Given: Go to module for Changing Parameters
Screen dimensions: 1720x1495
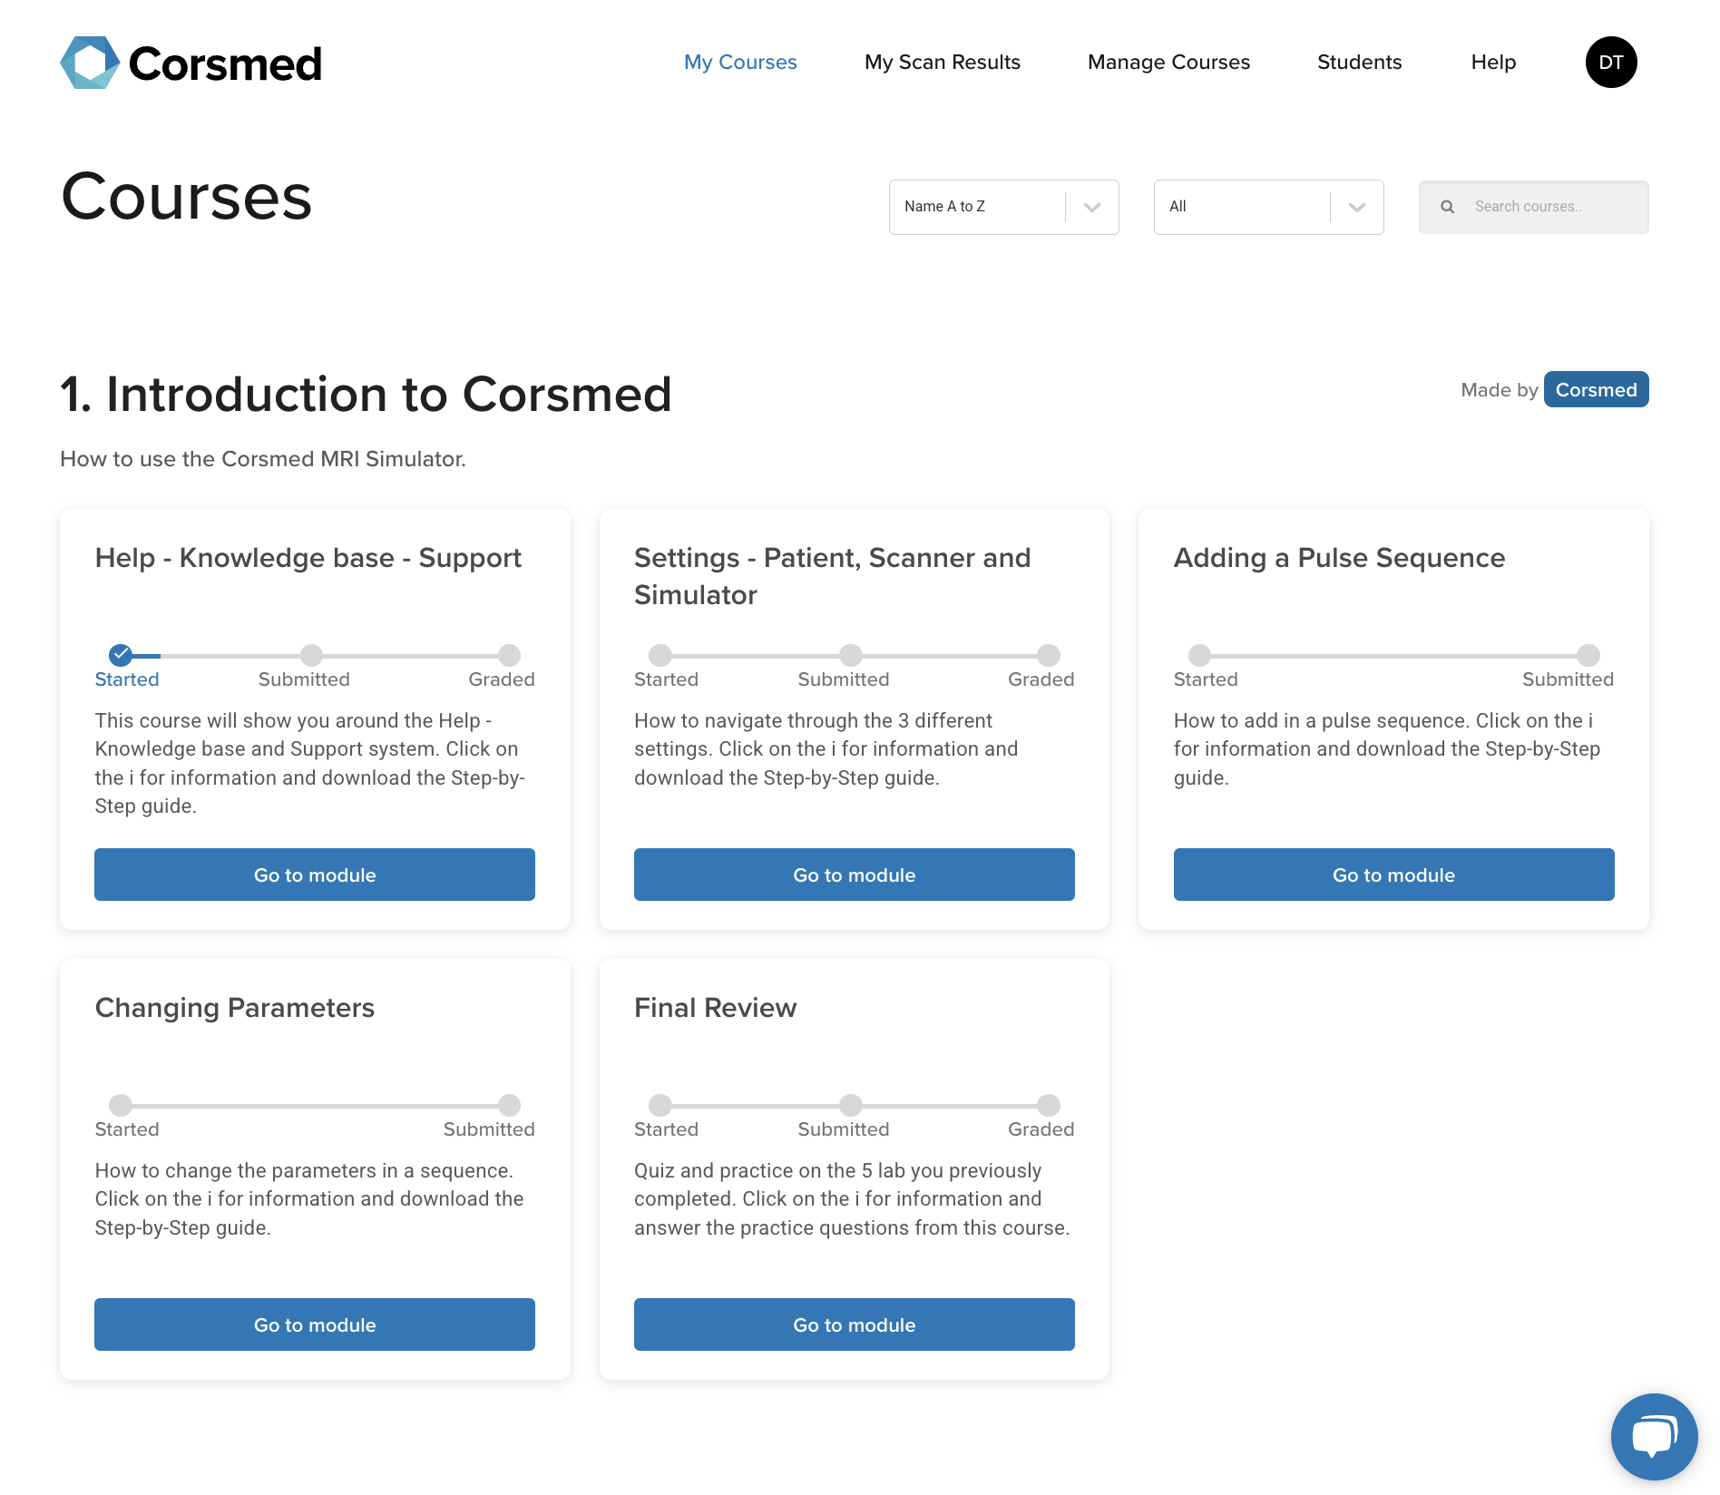Looking at the screenshot, I should [314, 1324].
